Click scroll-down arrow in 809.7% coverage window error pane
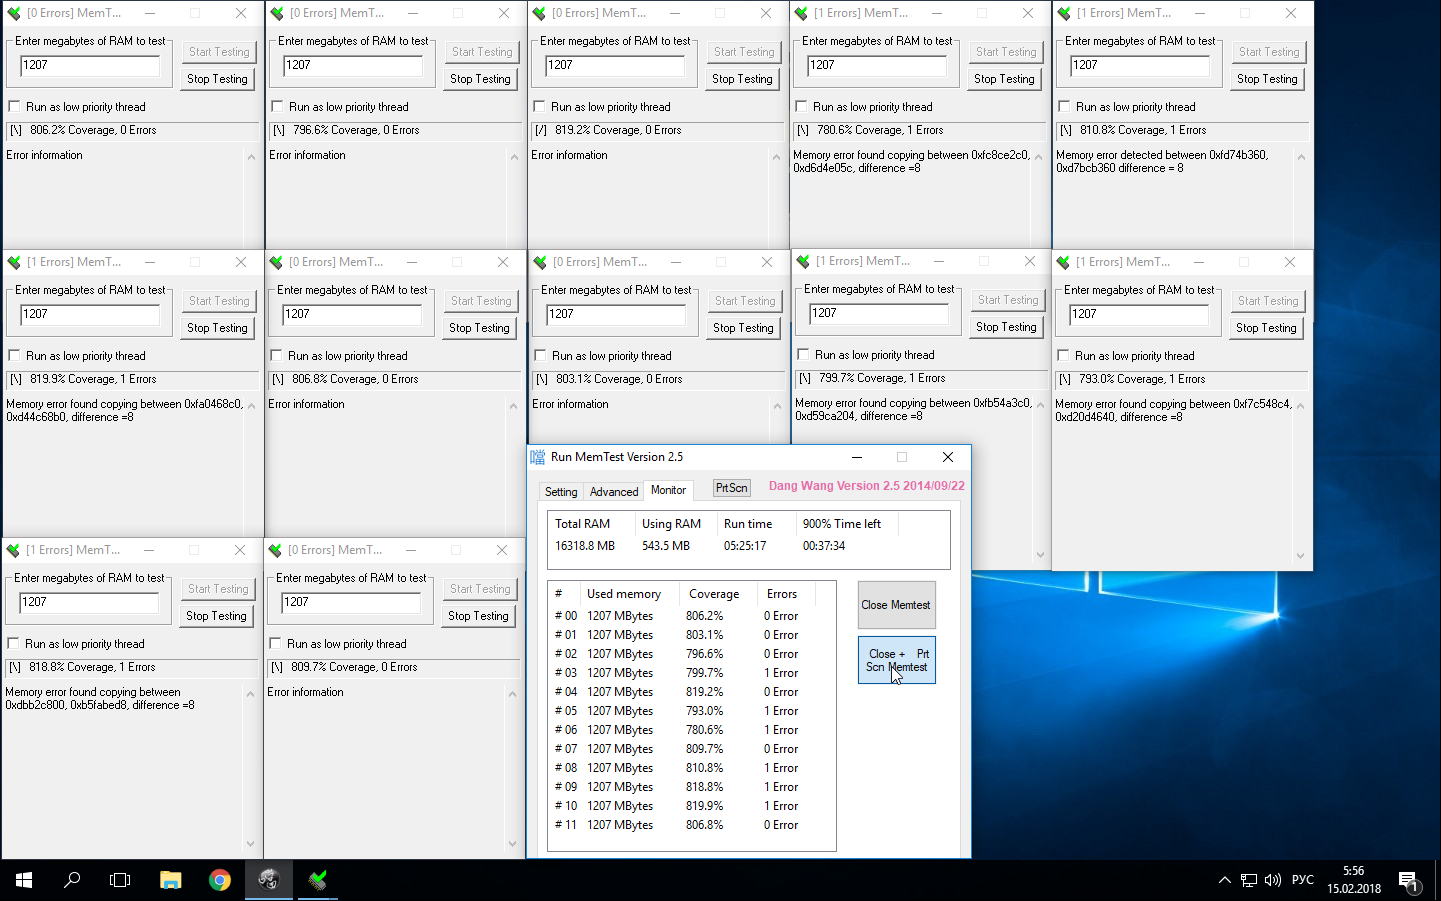This screenshot has height=901, width=1441. [512, 844]
